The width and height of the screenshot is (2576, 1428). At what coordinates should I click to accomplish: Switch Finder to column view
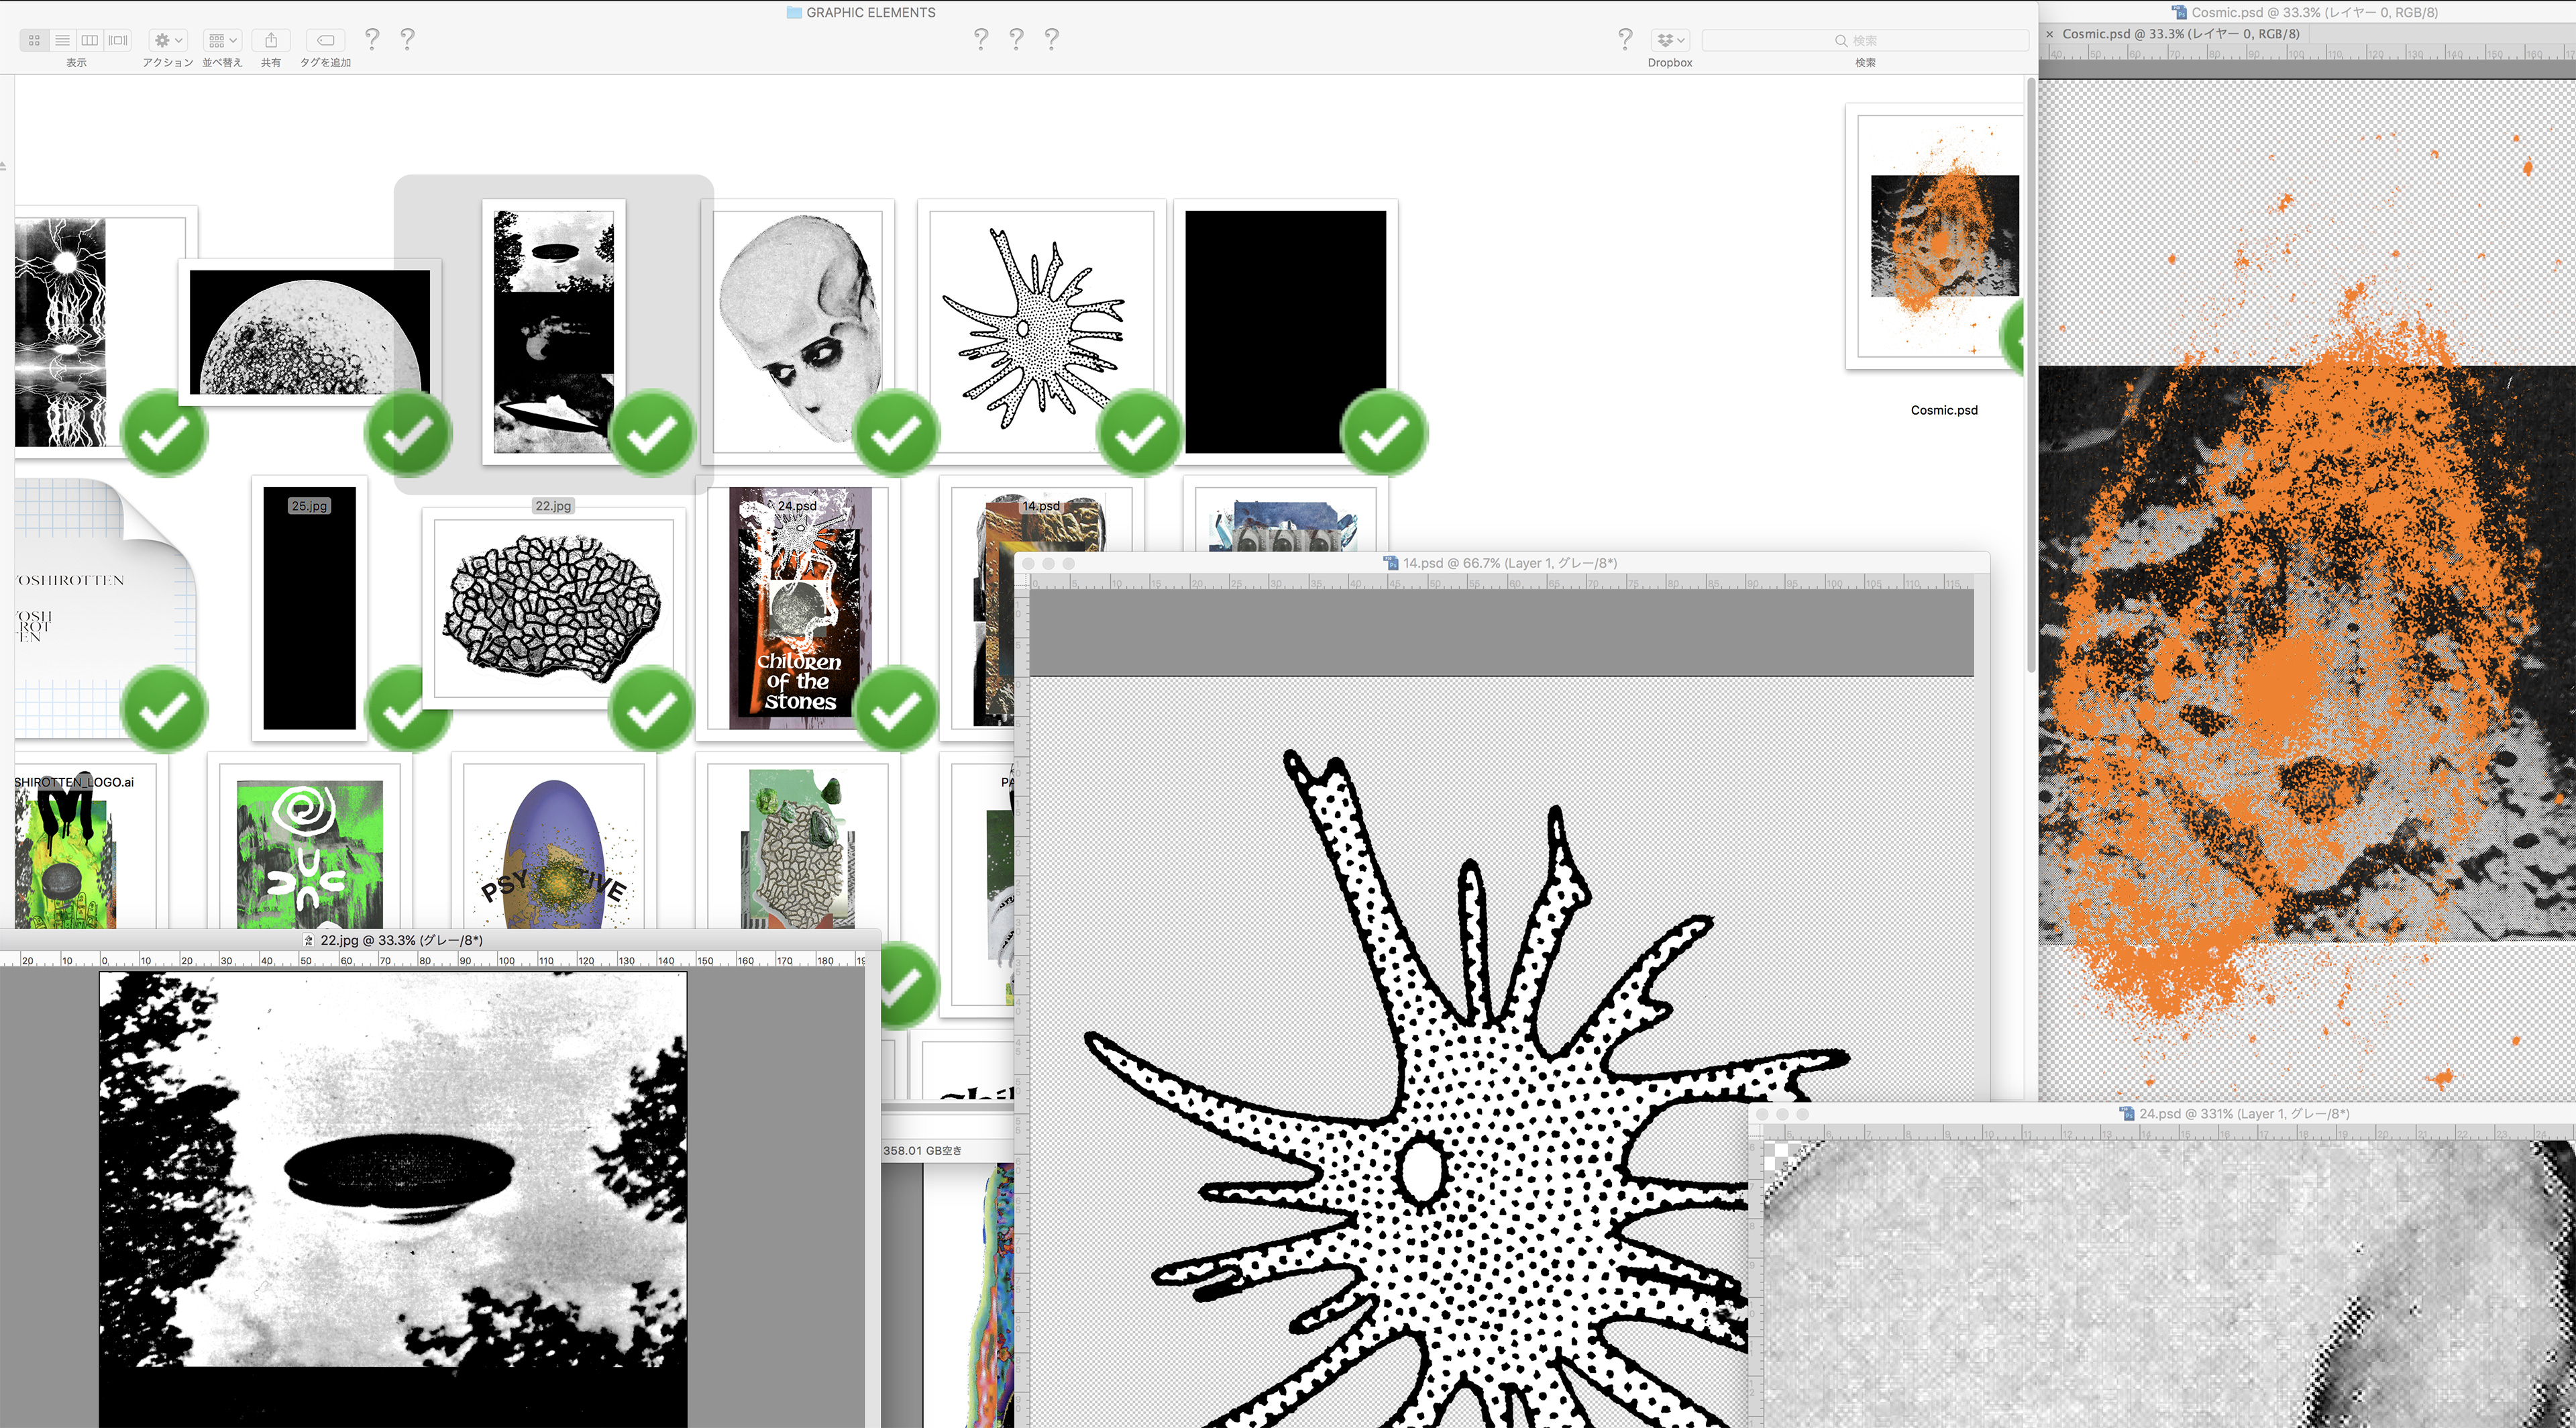tap(90, 40)
